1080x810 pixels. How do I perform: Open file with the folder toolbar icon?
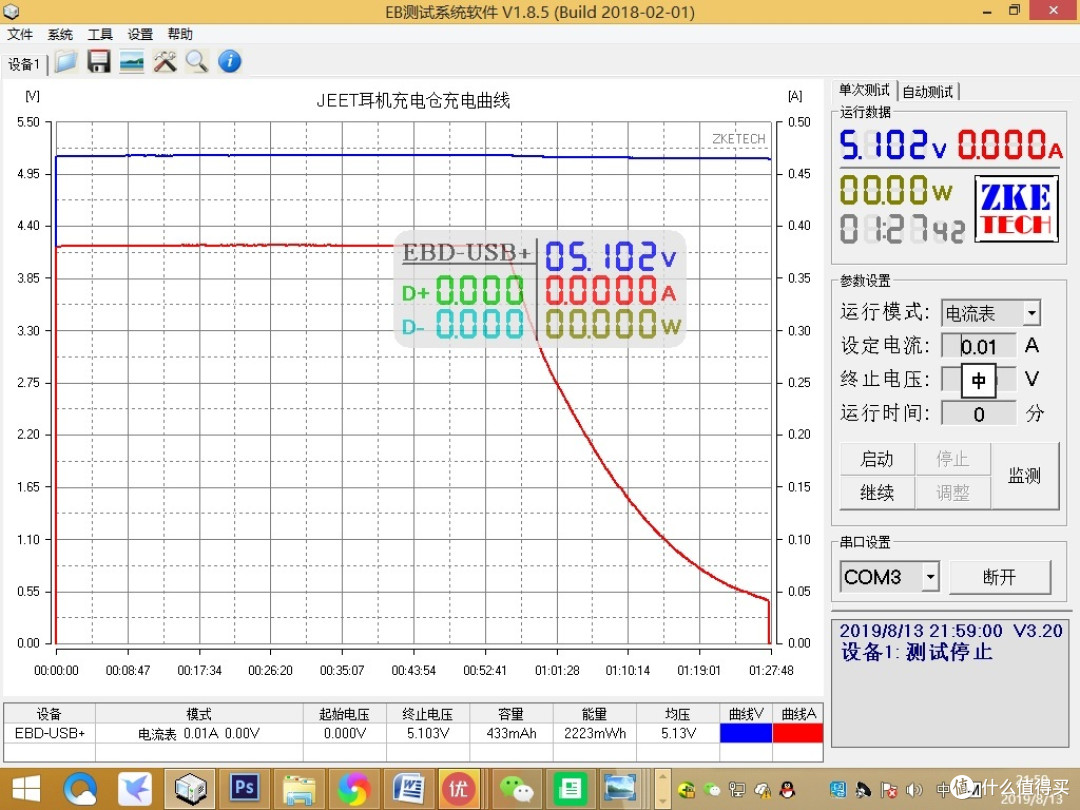[66, 62]
